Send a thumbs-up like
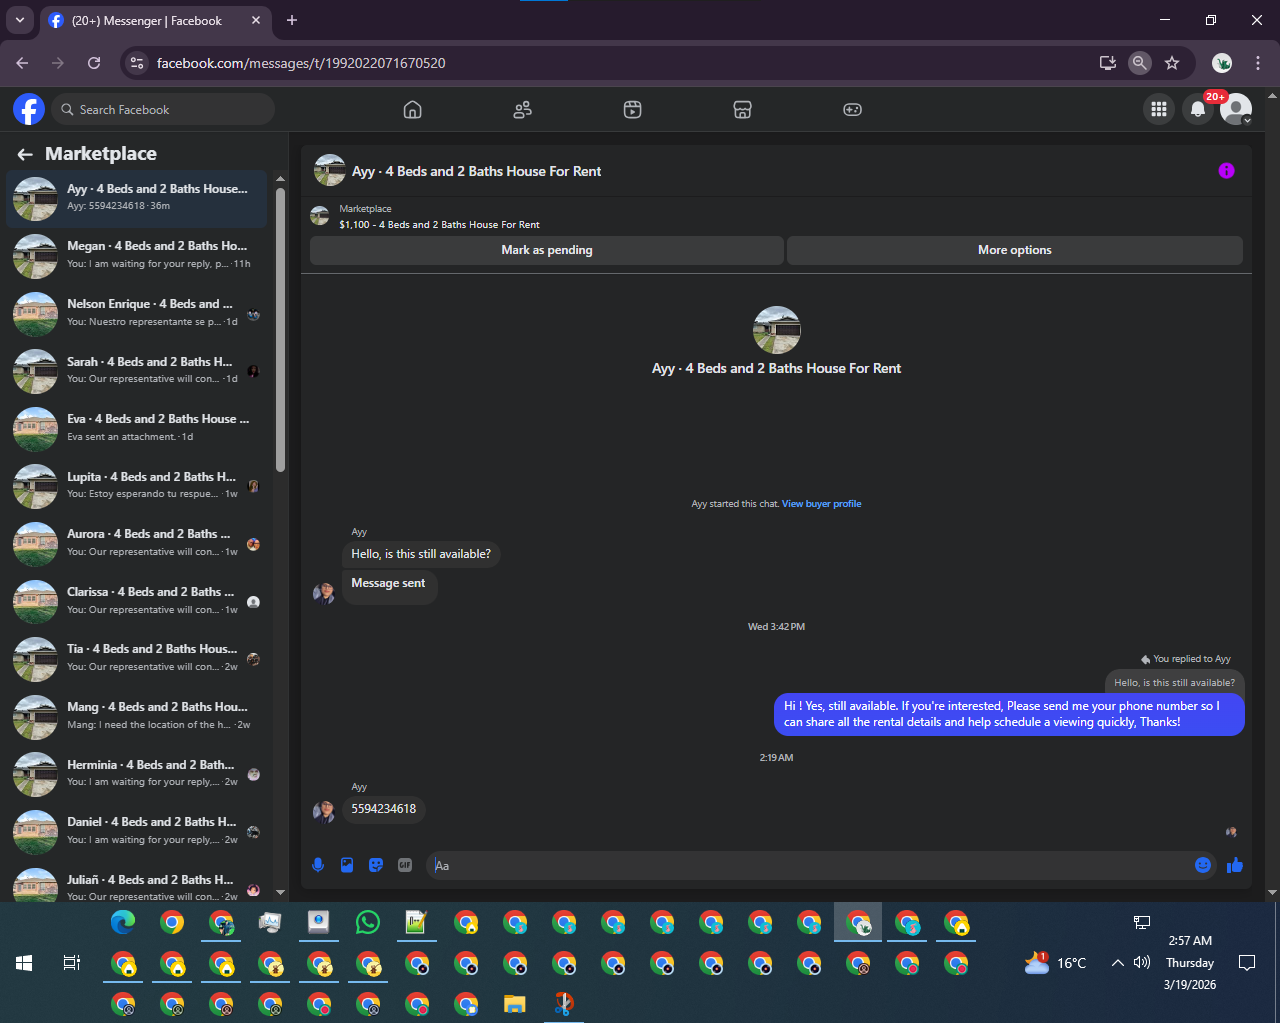The height and width of the screenshot is (1023, 1280). tap(1235, 865)
